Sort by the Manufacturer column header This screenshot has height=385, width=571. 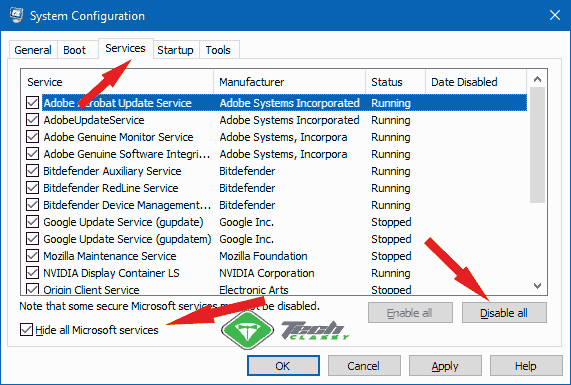[289, 82]
